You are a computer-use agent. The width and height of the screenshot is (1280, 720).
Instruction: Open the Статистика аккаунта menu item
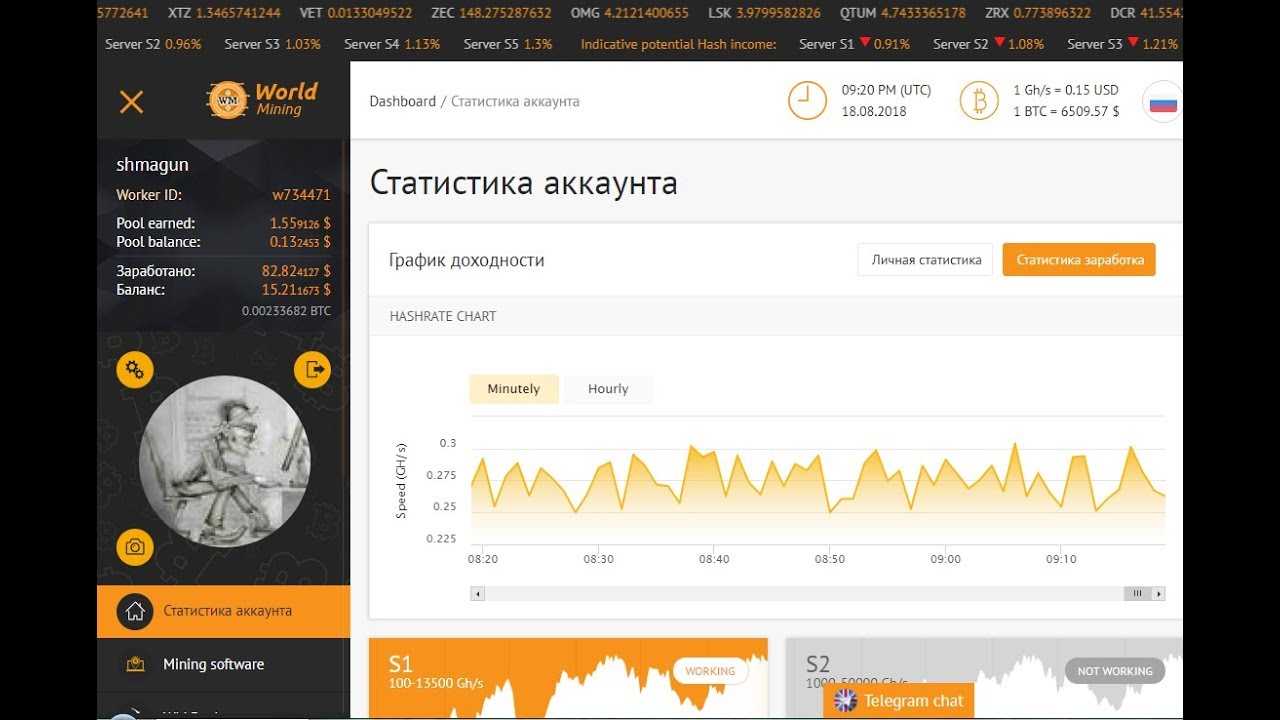pos(224,611)
